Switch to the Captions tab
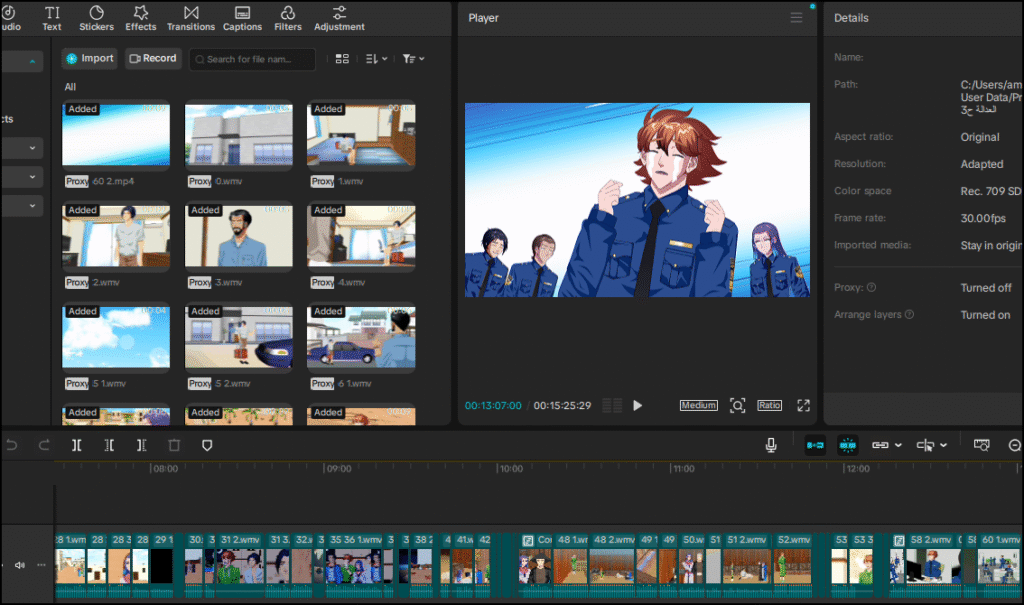The image size is (1024, 605). tap(242, 18)
